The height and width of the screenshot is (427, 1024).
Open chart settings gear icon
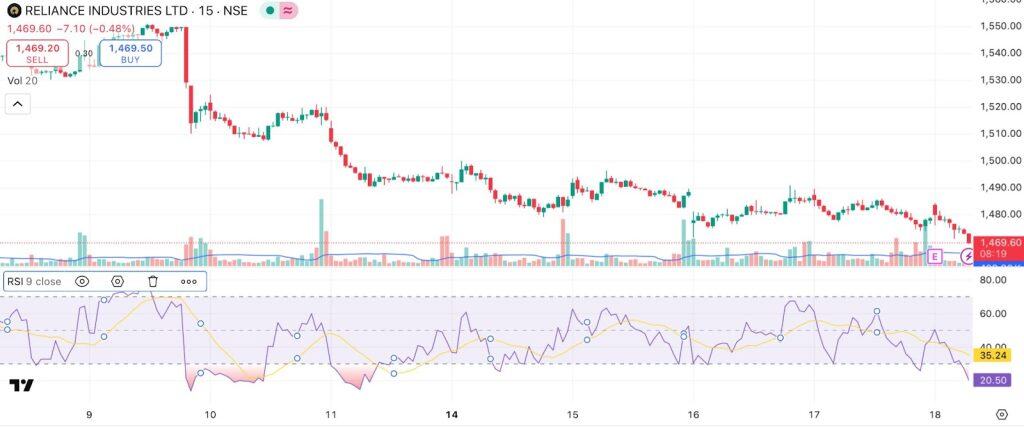click(1002, 415)
